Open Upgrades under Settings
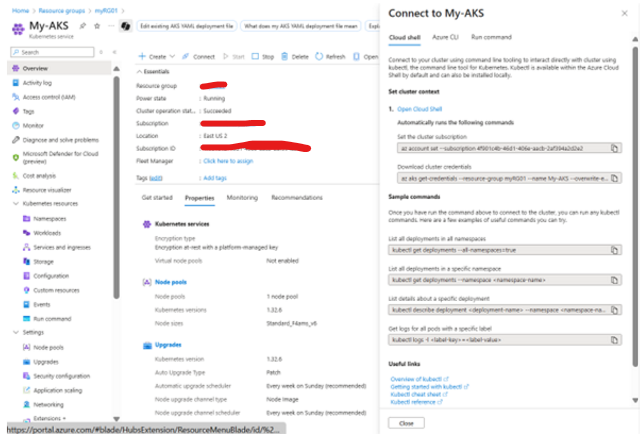Screen dimensions: 640x444 [46, 362]
